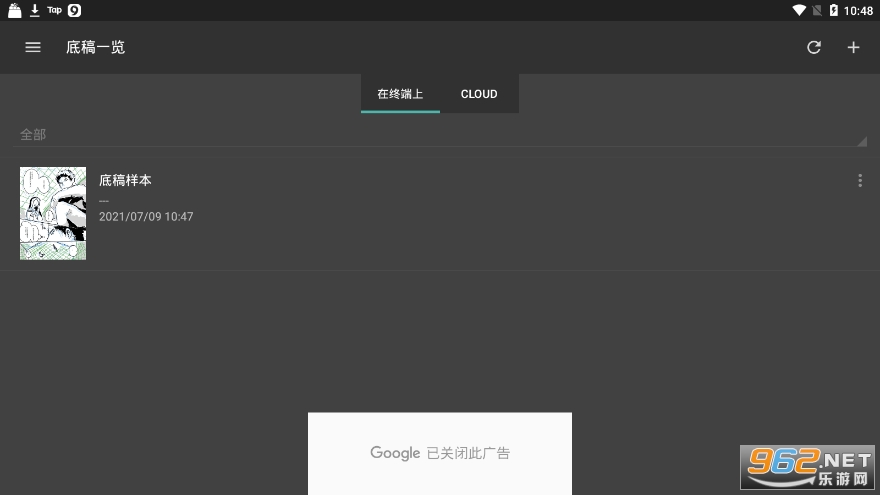Open the 底稿样本 manga thumbnail
The image size is (880, 495).
pyautogui.click(x=53, y=213)
